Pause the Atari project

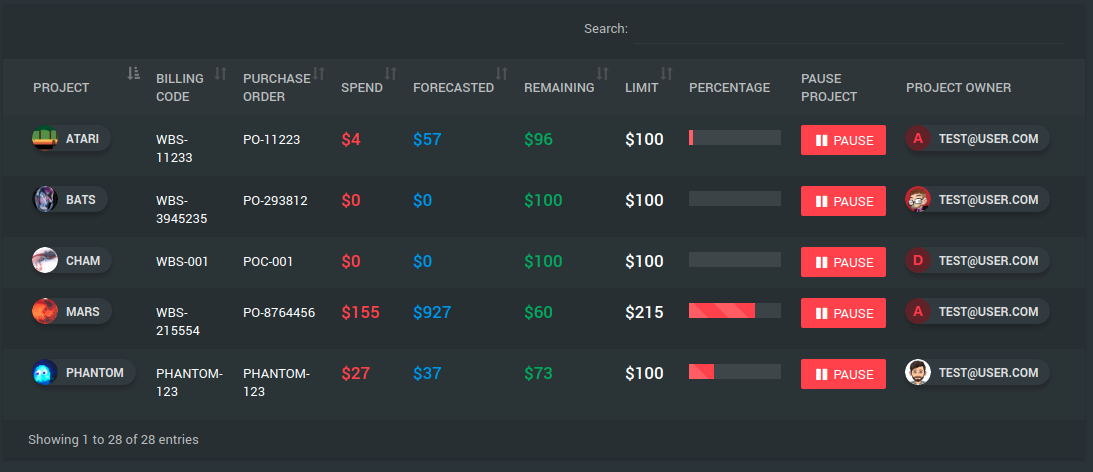pyautogui.click(x=843, y=140)
